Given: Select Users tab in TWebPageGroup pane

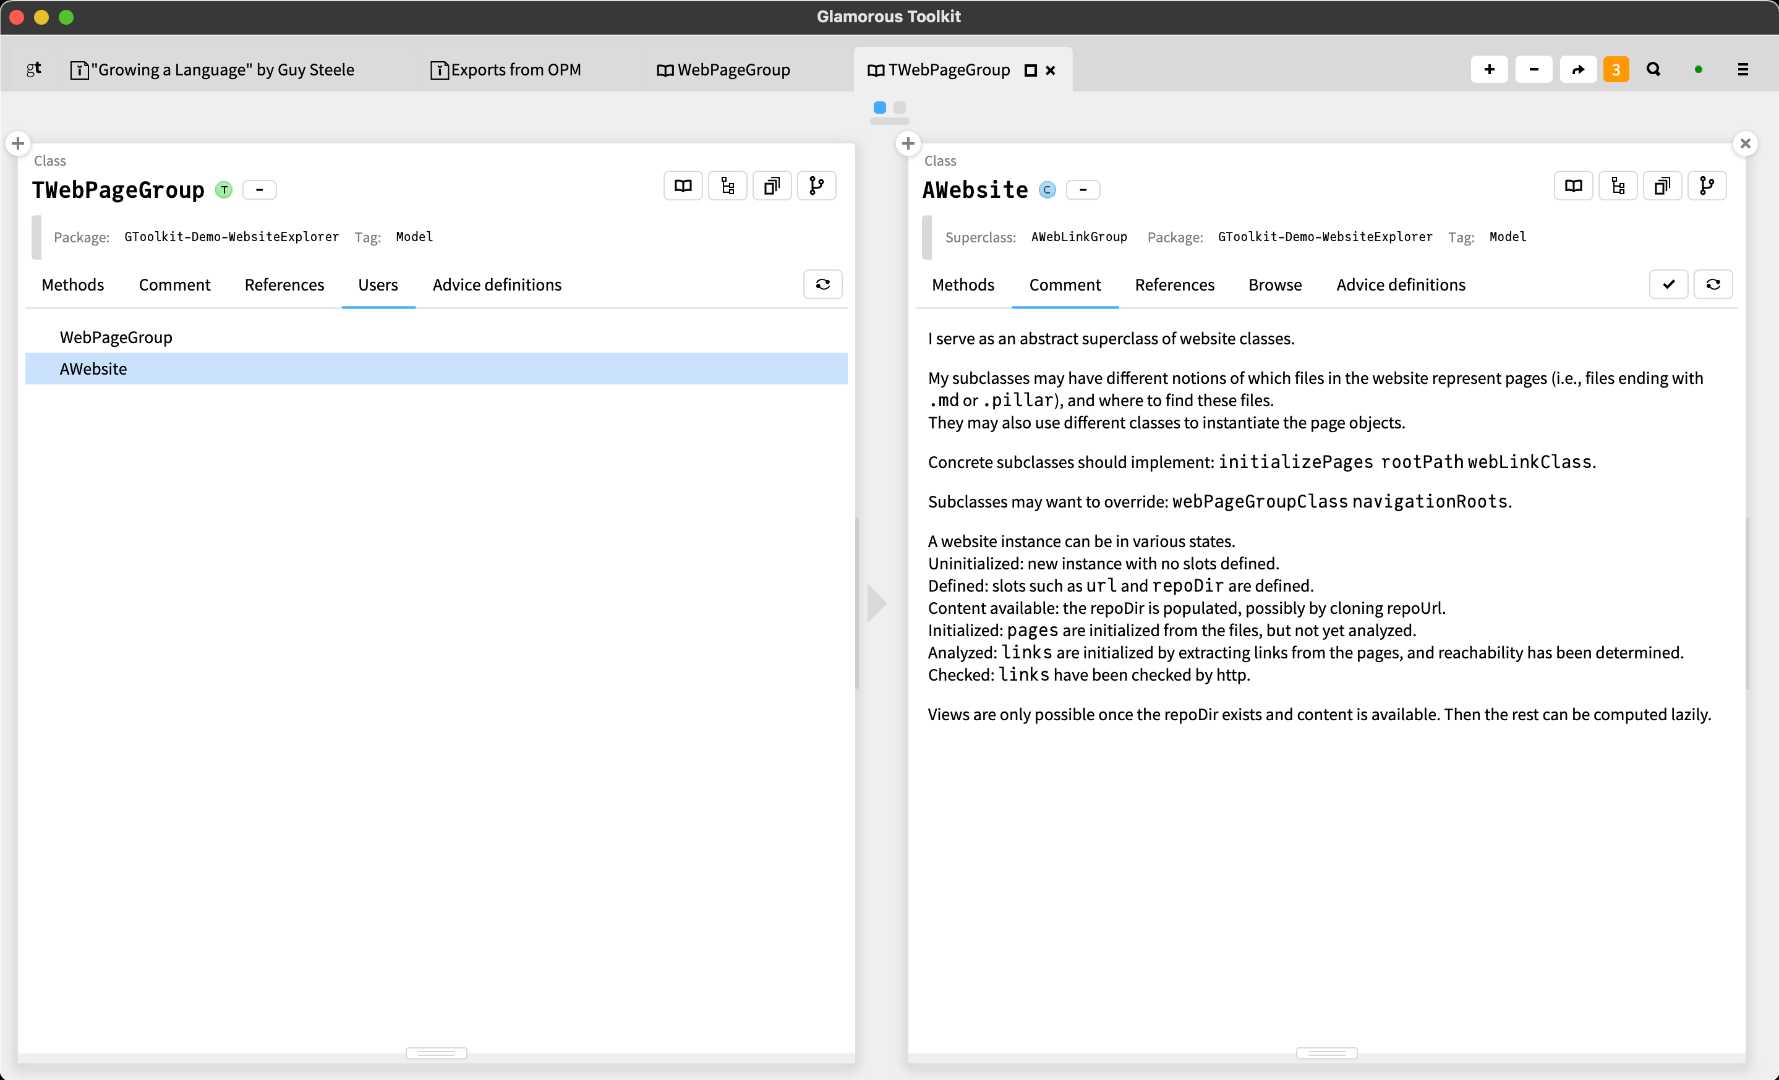Looking at the screenshot, I should 378,285.
